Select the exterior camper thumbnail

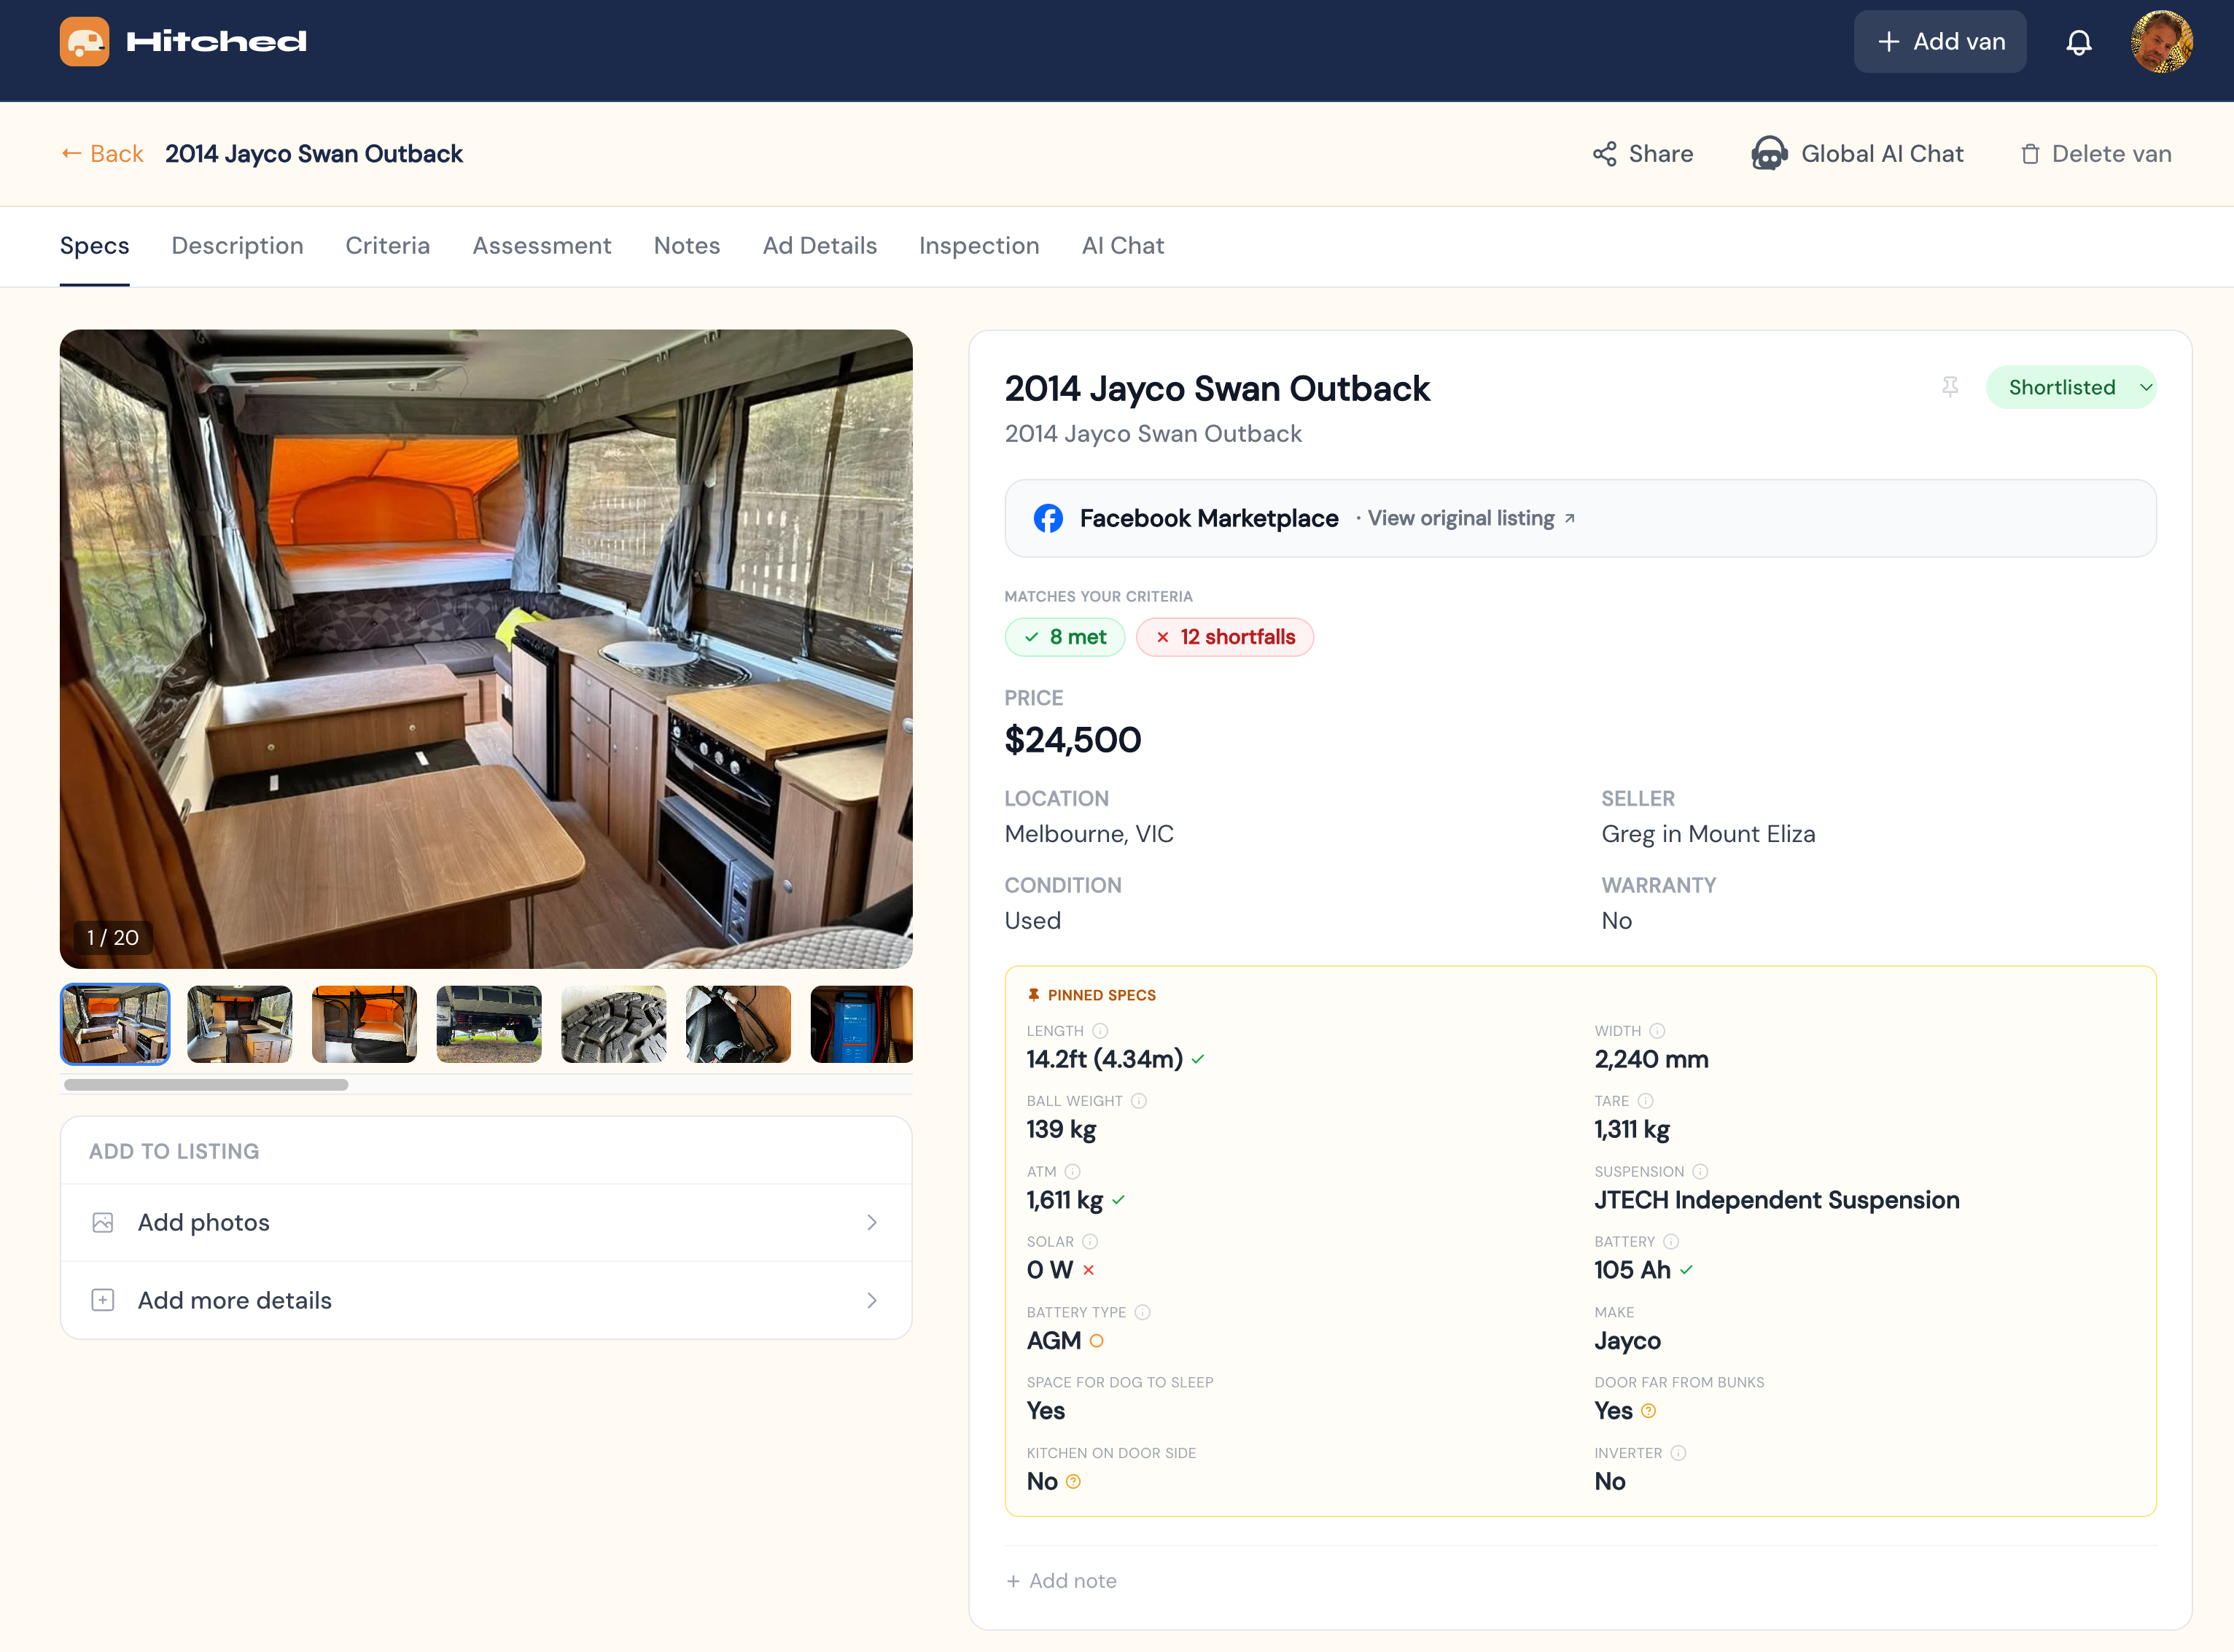pyautogui.click(x=489, y=1024)
